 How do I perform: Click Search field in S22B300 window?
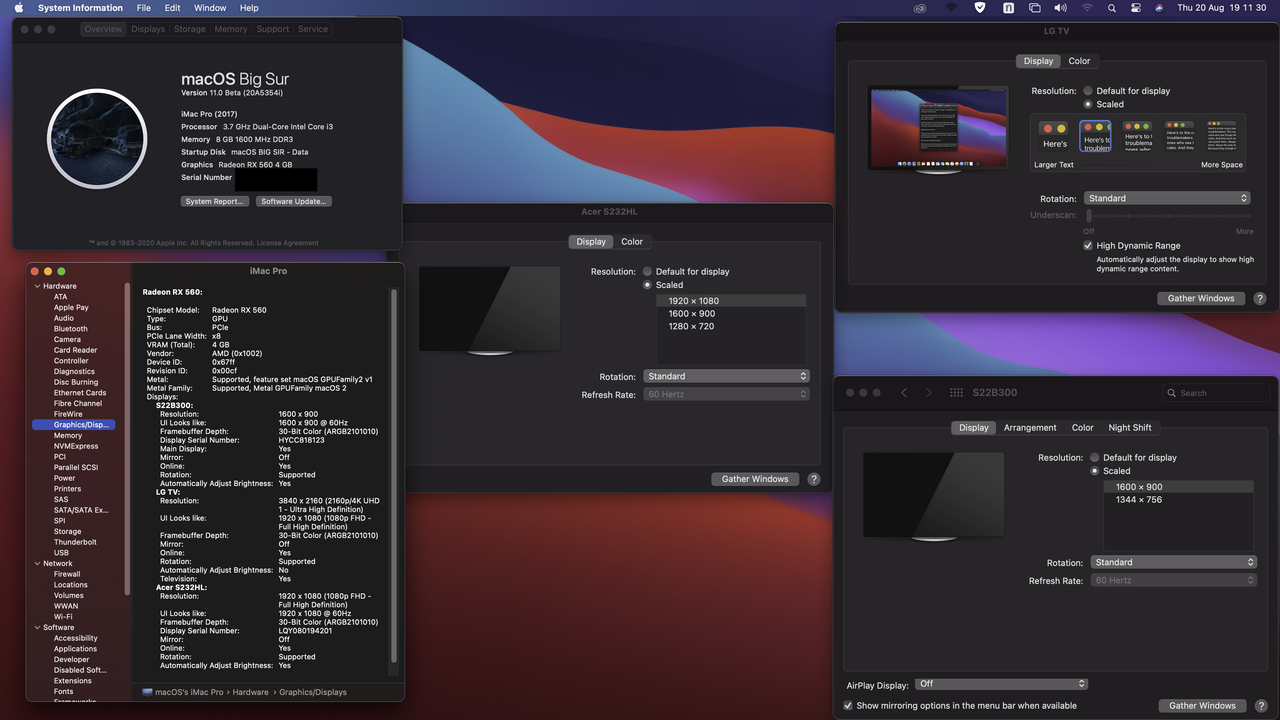1215,393
